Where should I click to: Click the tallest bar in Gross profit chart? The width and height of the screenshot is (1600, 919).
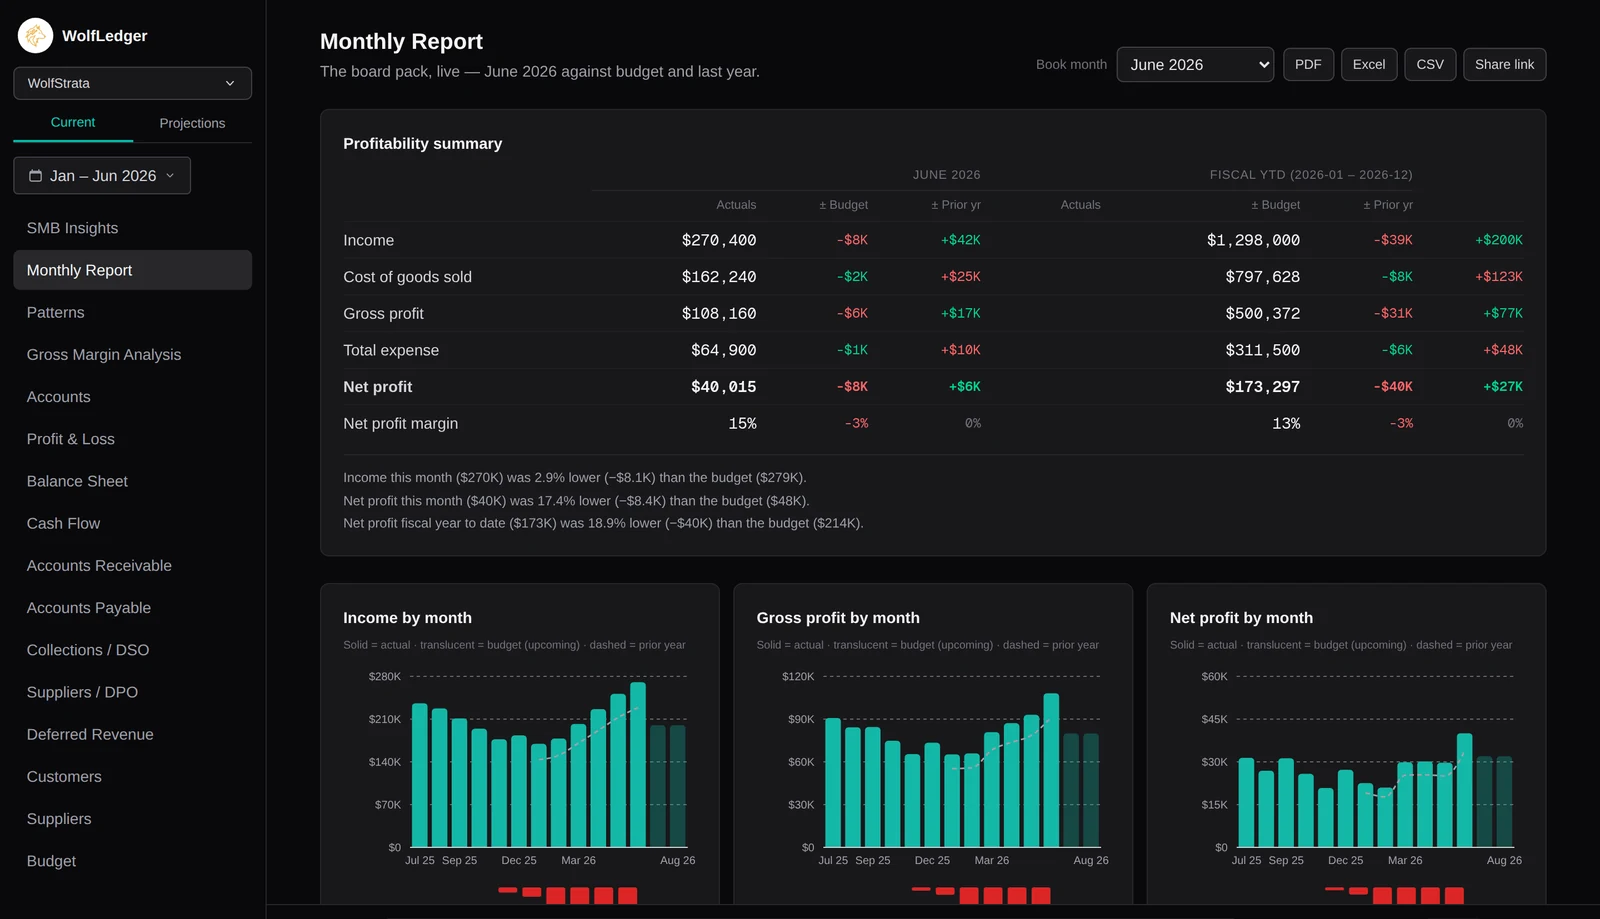pos(1051,770)
